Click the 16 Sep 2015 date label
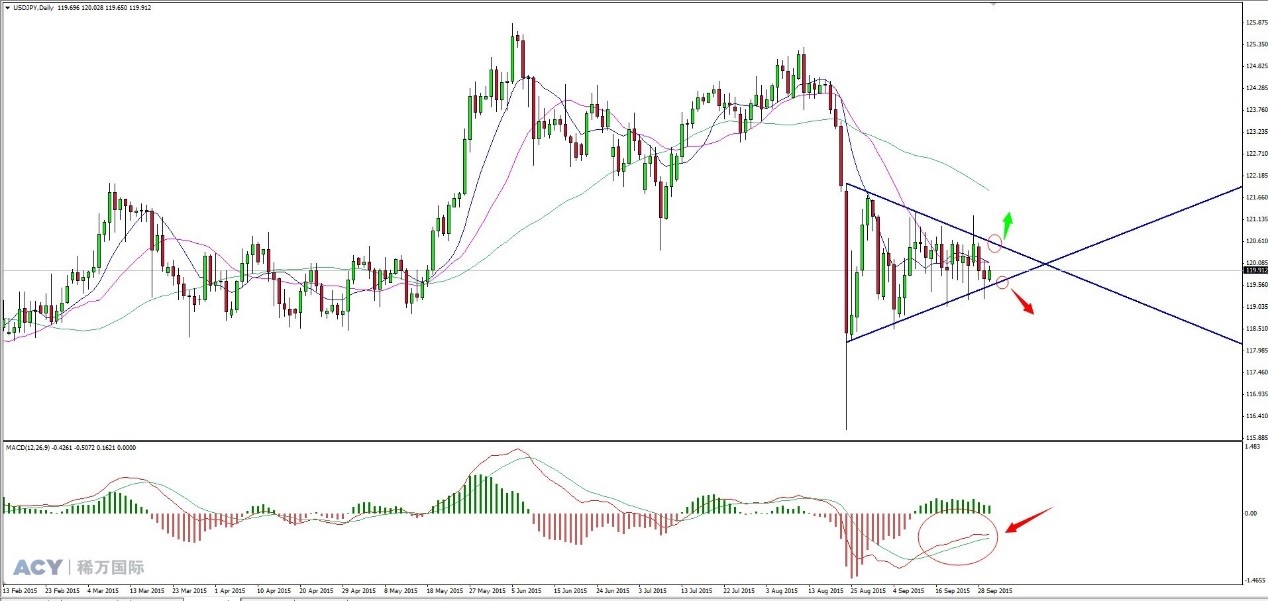The width and height of the screenshot is (1268, 601). (953, 590)
